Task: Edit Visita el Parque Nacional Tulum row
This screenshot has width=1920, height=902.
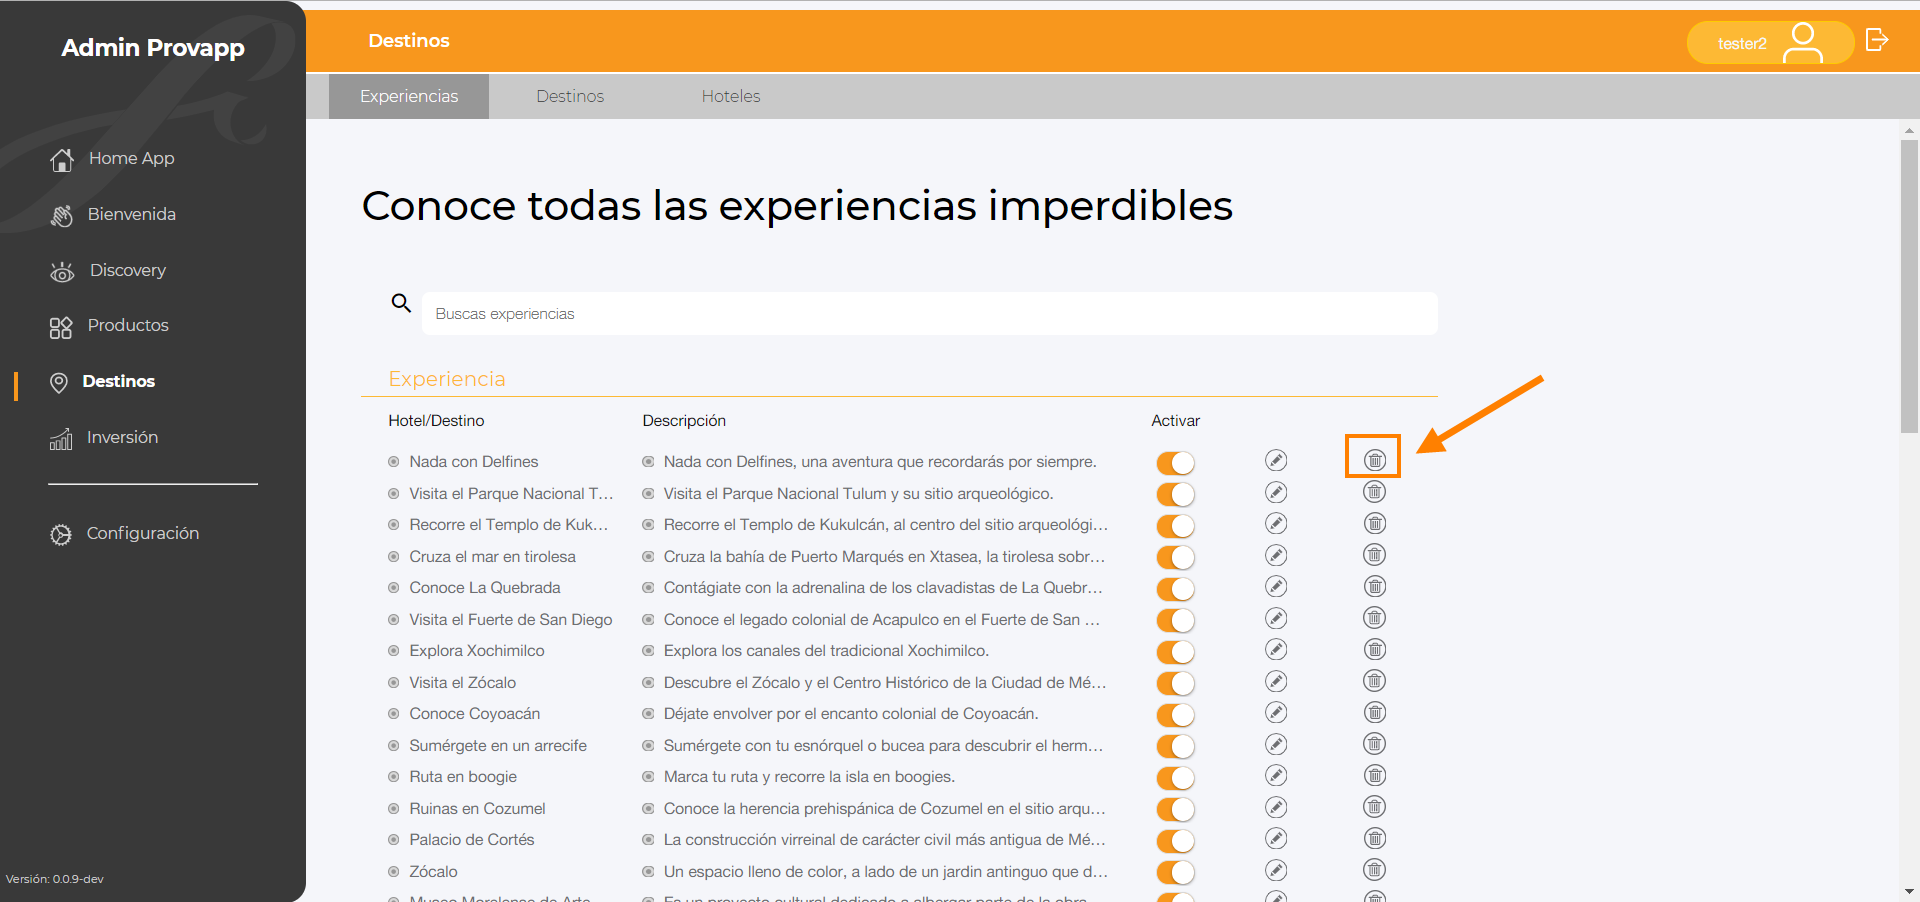Action: [x=1276, y=492]
